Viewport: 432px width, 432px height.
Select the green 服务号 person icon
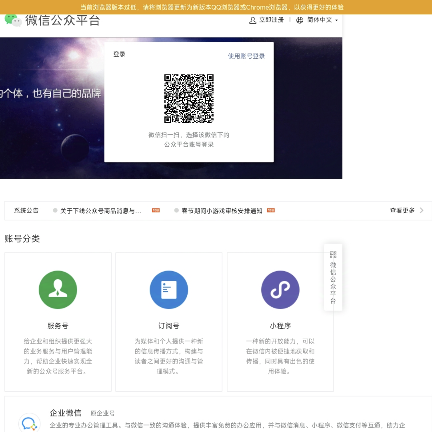pos(58,290)
